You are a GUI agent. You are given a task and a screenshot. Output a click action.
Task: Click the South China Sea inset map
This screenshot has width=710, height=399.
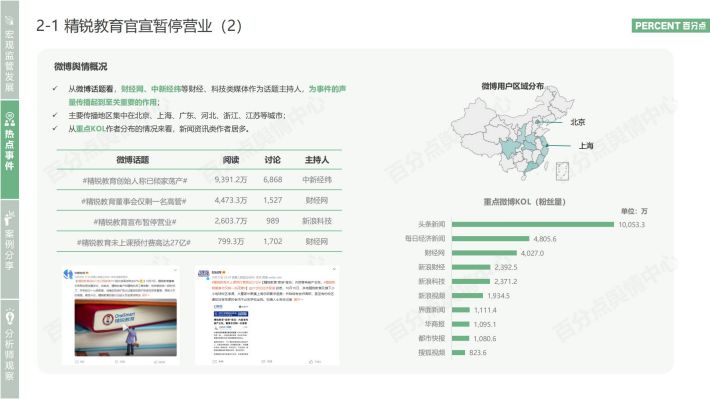pyautogui.click(x=562, y=171)
